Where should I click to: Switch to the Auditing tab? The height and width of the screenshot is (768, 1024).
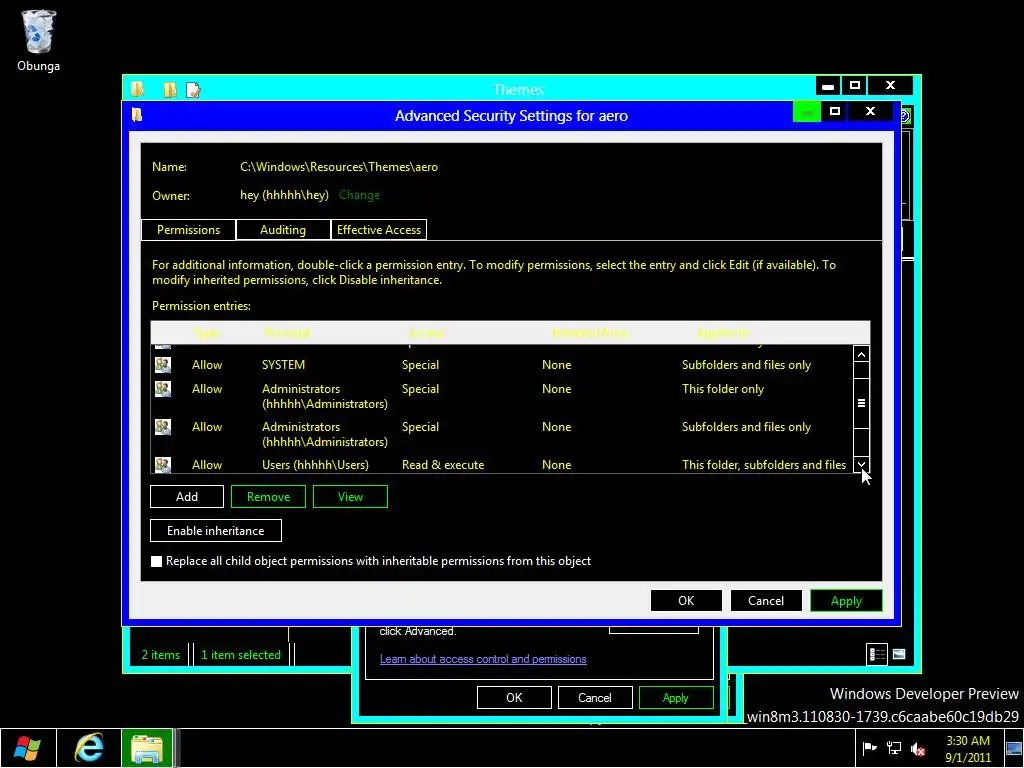tap(283, 229)
